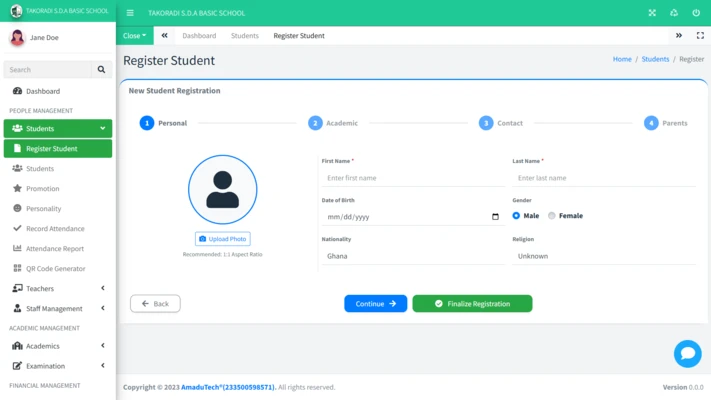The height and width of the screenshot is (400, 711).
Task: Switch to the Dashboard tab
Action: click(199, 35)
